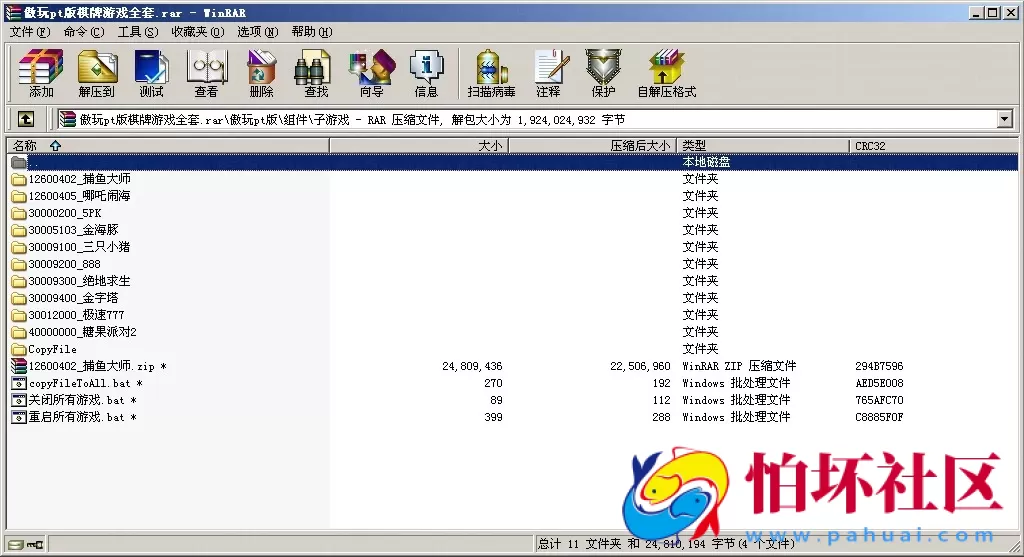Convert to SFX (自解压格式)
The width and height of the screenshot is (1024, 557).
[x=667, y=73]
